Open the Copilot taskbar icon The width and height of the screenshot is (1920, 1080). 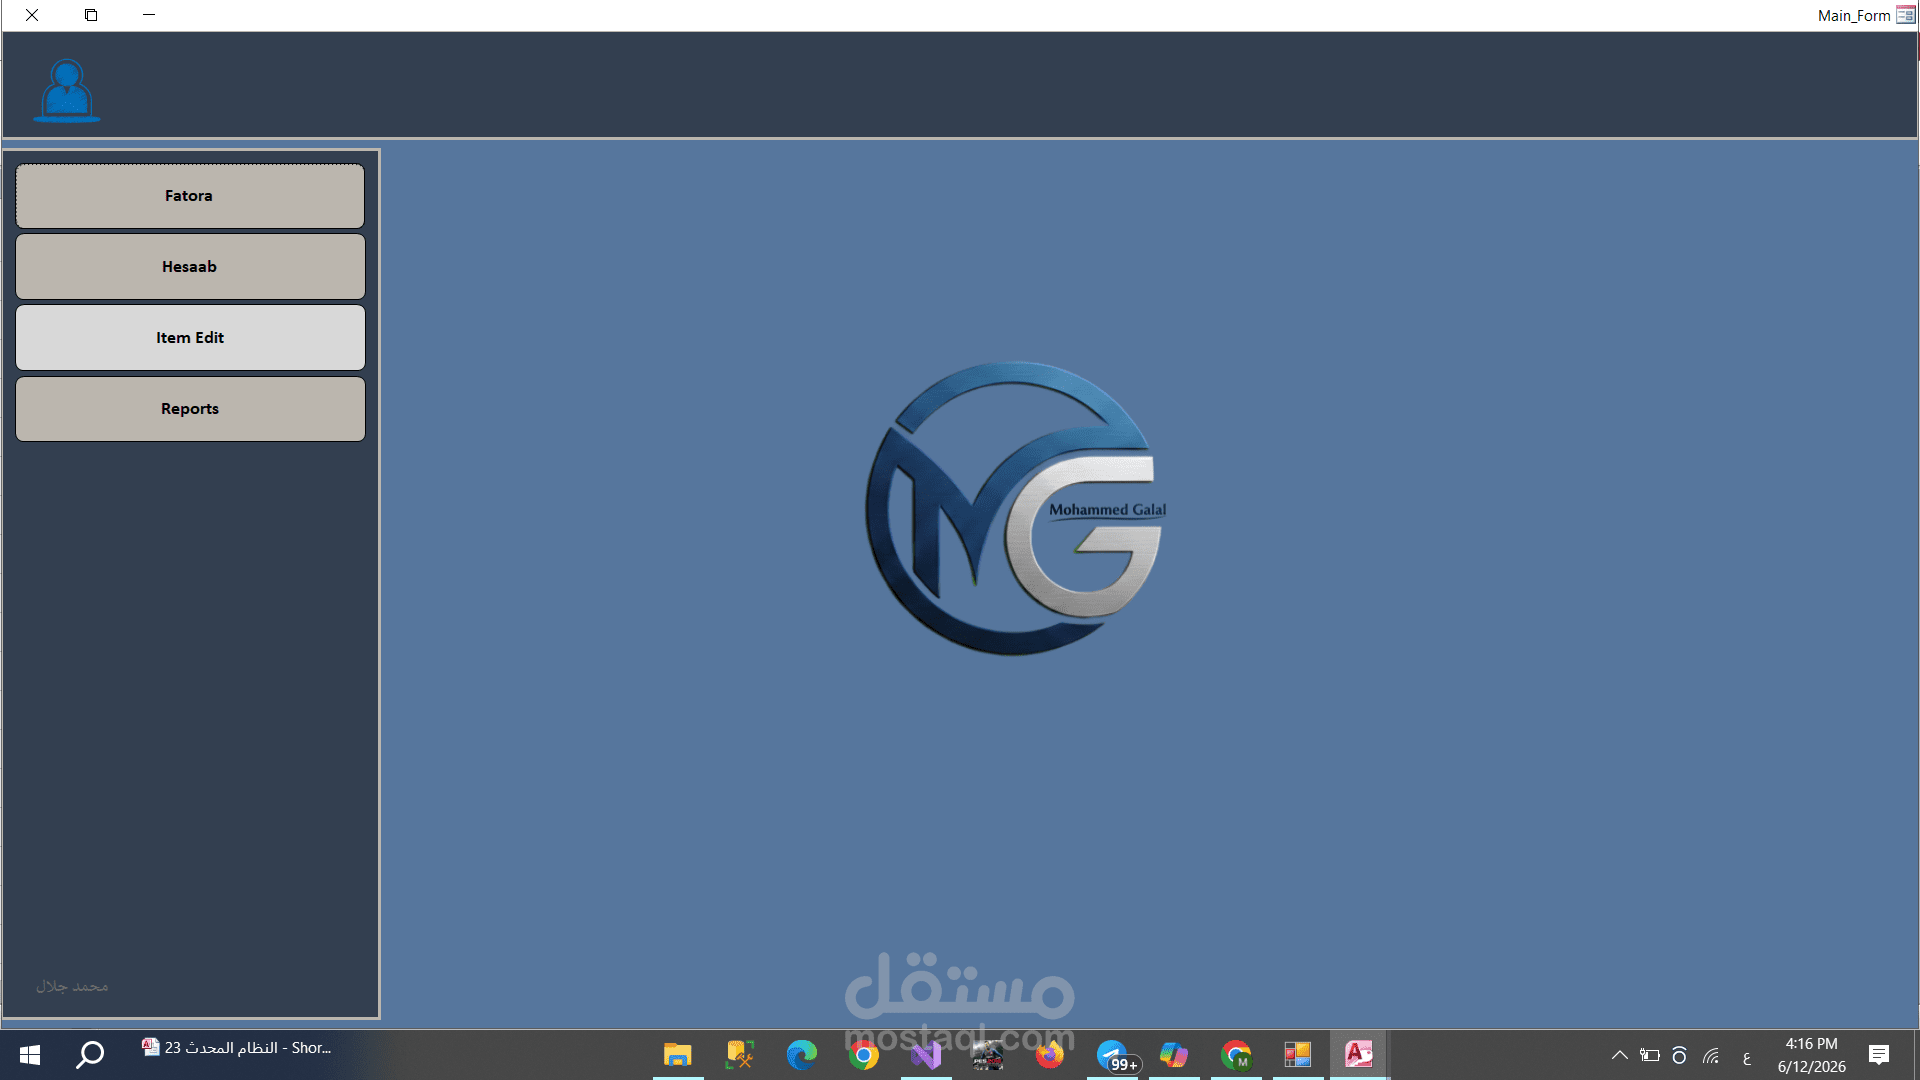tap(1174, 1055)
